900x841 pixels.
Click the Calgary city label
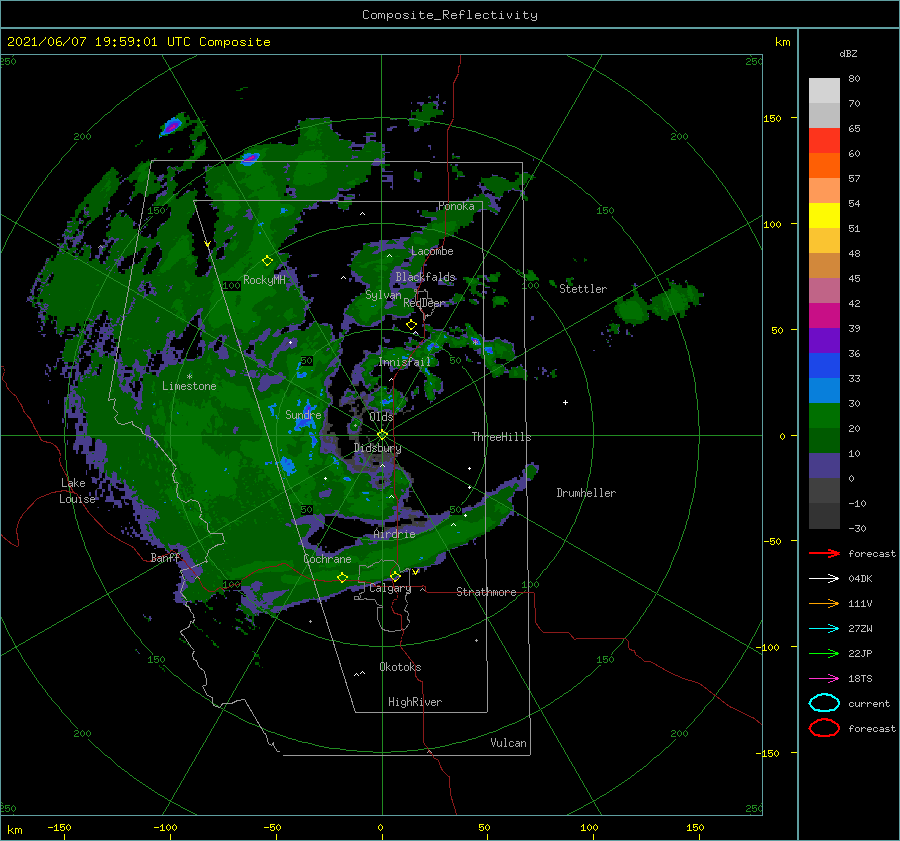point(390,588)
